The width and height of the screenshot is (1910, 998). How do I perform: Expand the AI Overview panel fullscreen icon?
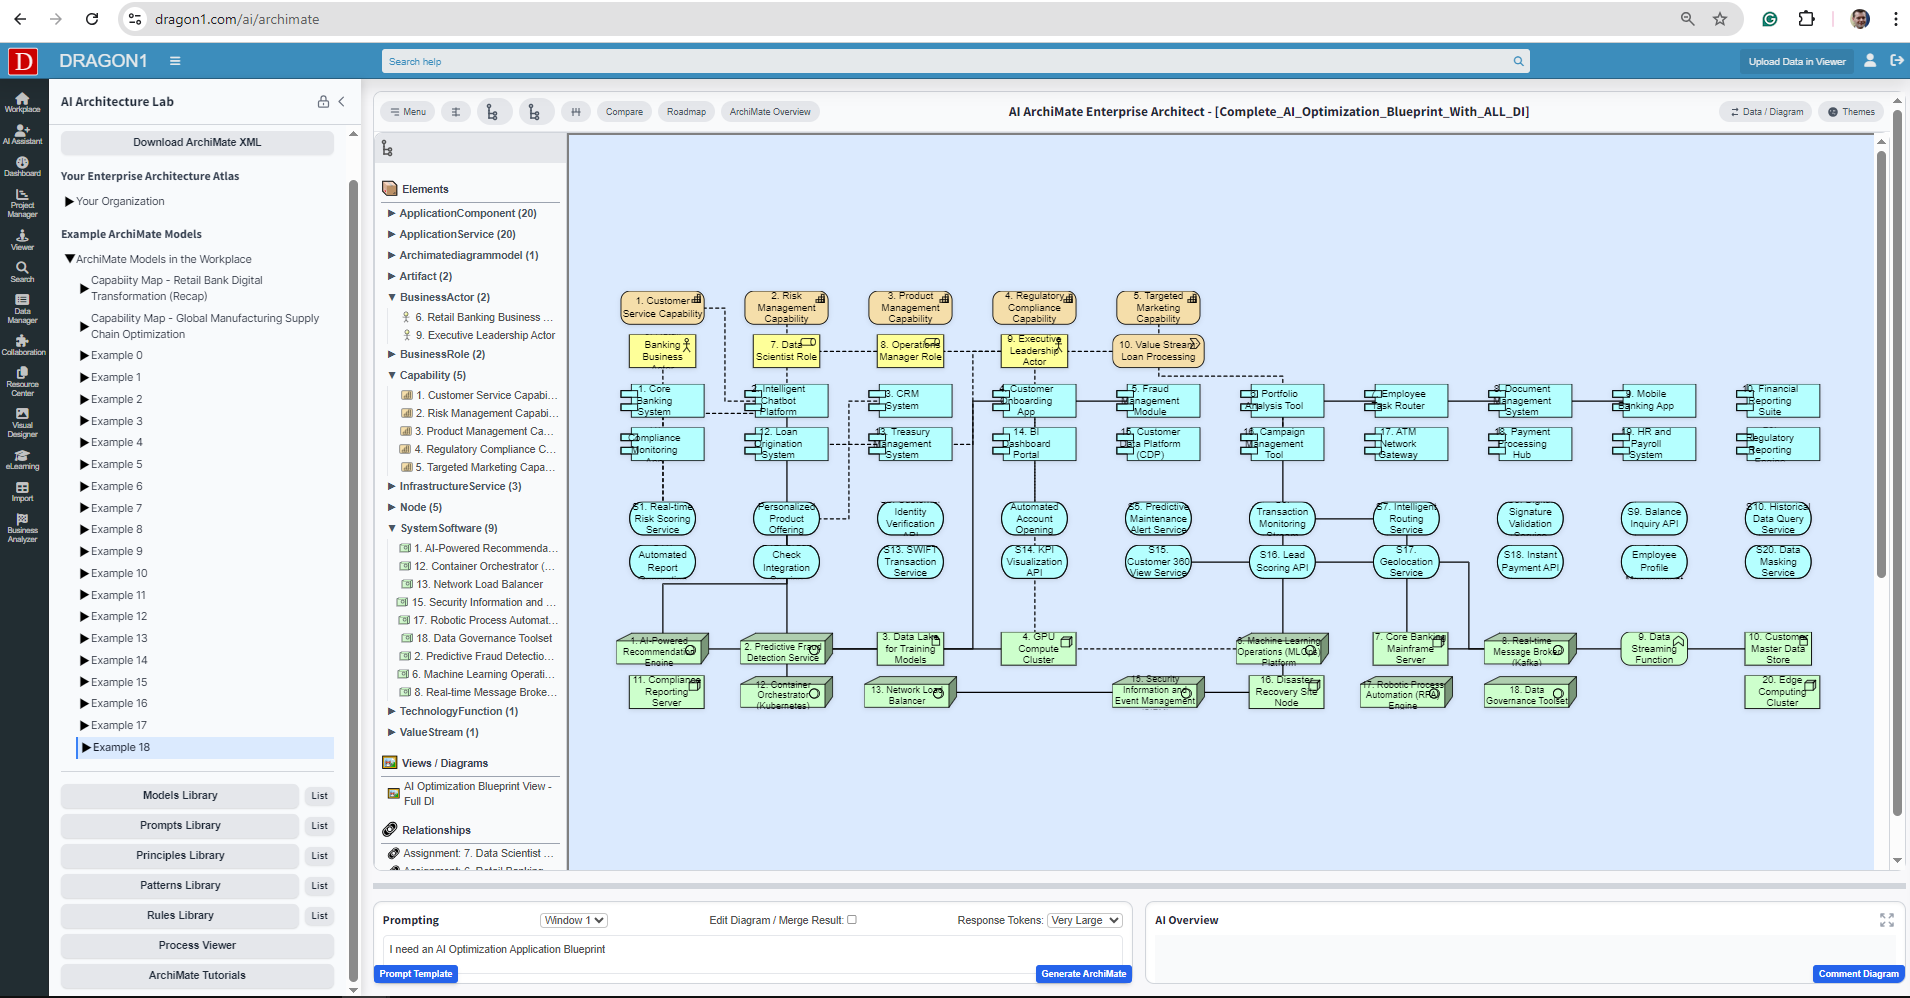click(1886, 920)
